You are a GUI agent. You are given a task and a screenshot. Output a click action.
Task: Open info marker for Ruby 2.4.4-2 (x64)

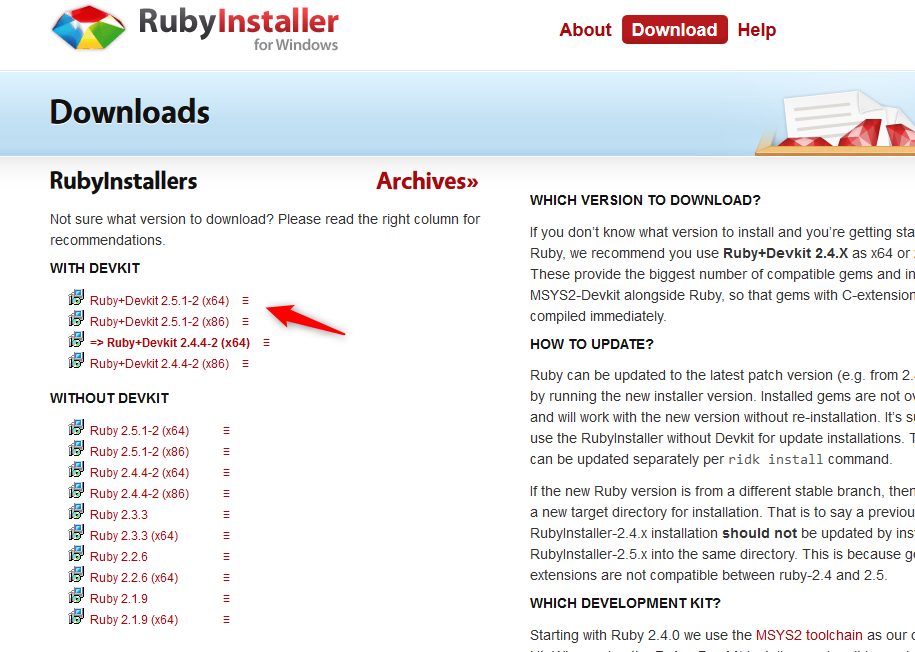point(226,473)
